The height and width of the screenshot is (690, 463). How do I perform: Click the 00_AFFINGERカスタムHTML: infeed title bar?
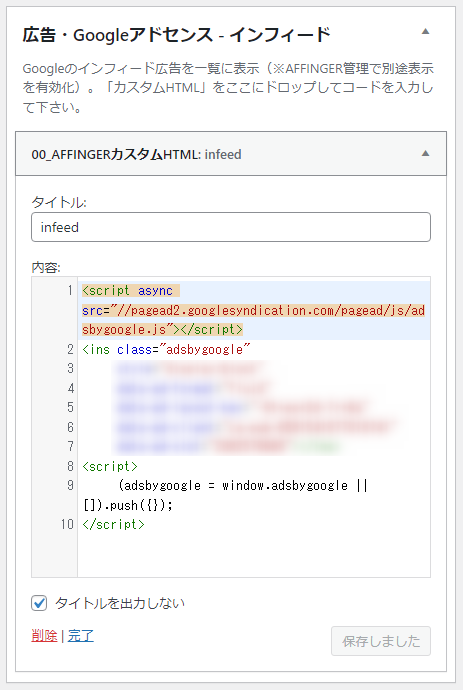[231, 154]
